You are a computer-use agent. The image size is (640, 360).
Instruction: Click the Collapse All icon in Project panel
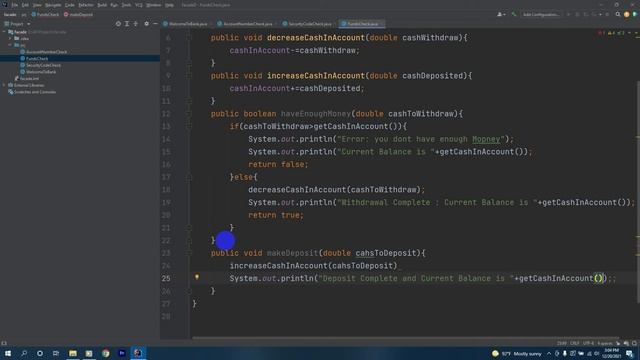tap(136, 24)
